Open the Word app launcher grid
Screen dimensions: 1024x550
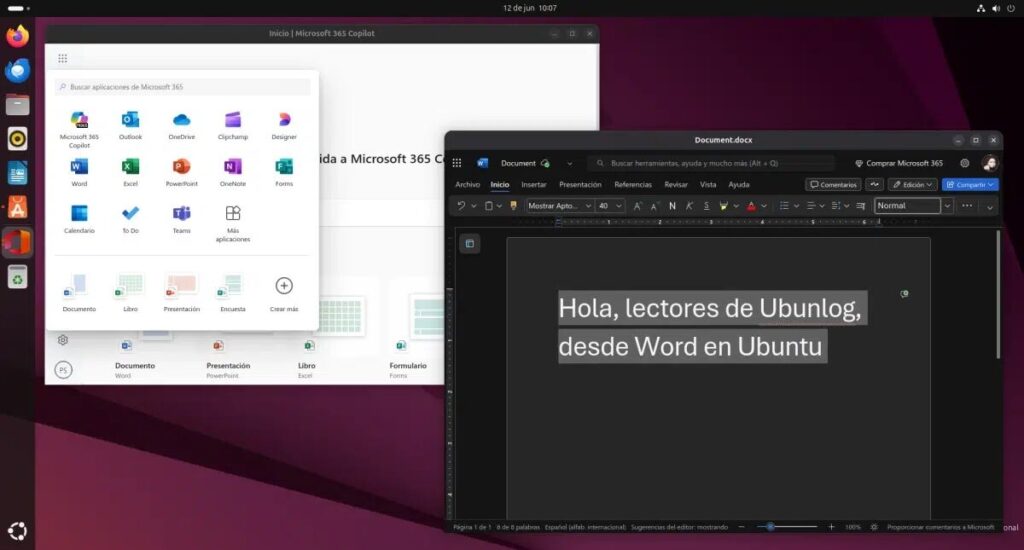pyautogui.click(x=457, y=163)
